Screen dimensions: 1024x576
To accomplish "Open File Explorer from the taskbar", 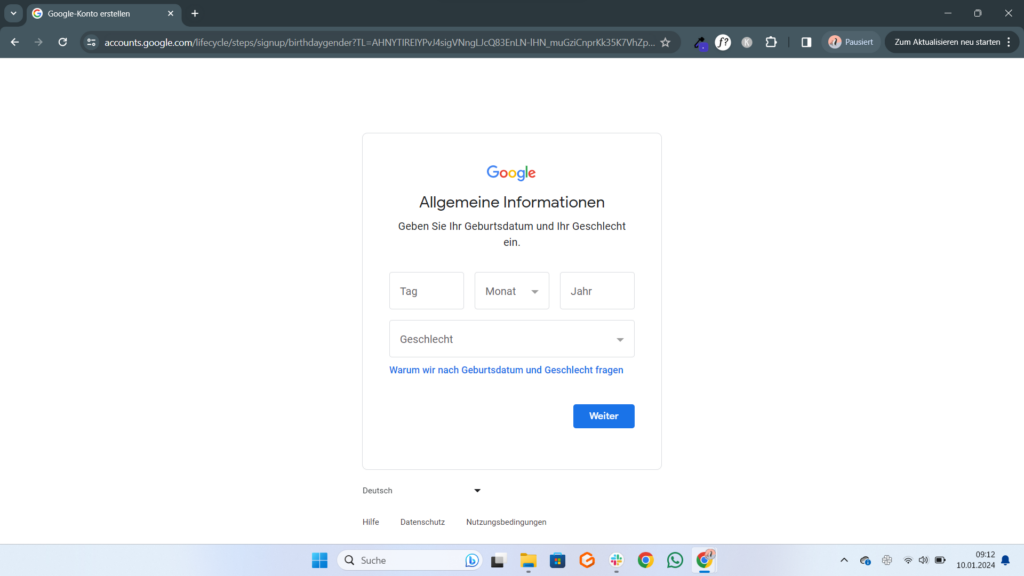I will coord(528,560).
